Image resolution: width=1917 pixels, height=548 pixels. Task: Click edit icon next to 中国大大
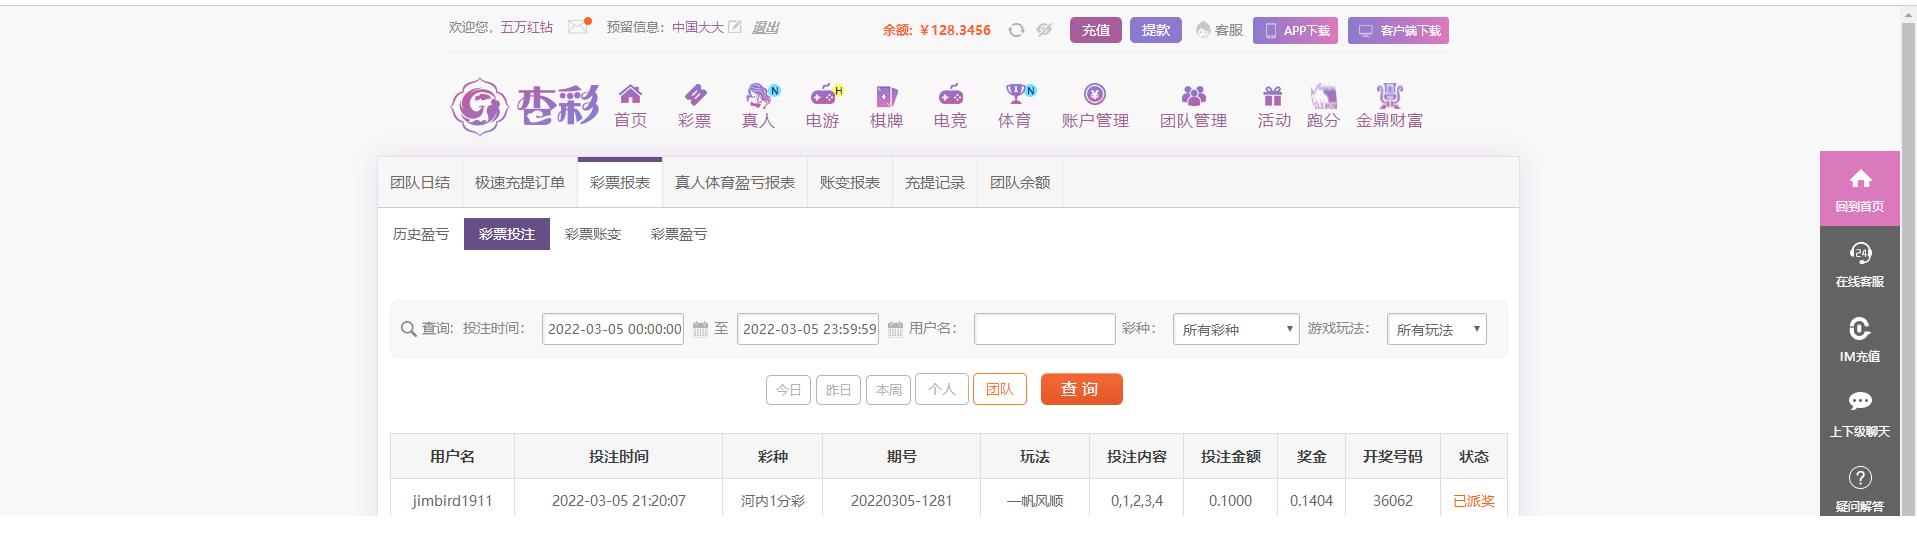coord(735,27)
